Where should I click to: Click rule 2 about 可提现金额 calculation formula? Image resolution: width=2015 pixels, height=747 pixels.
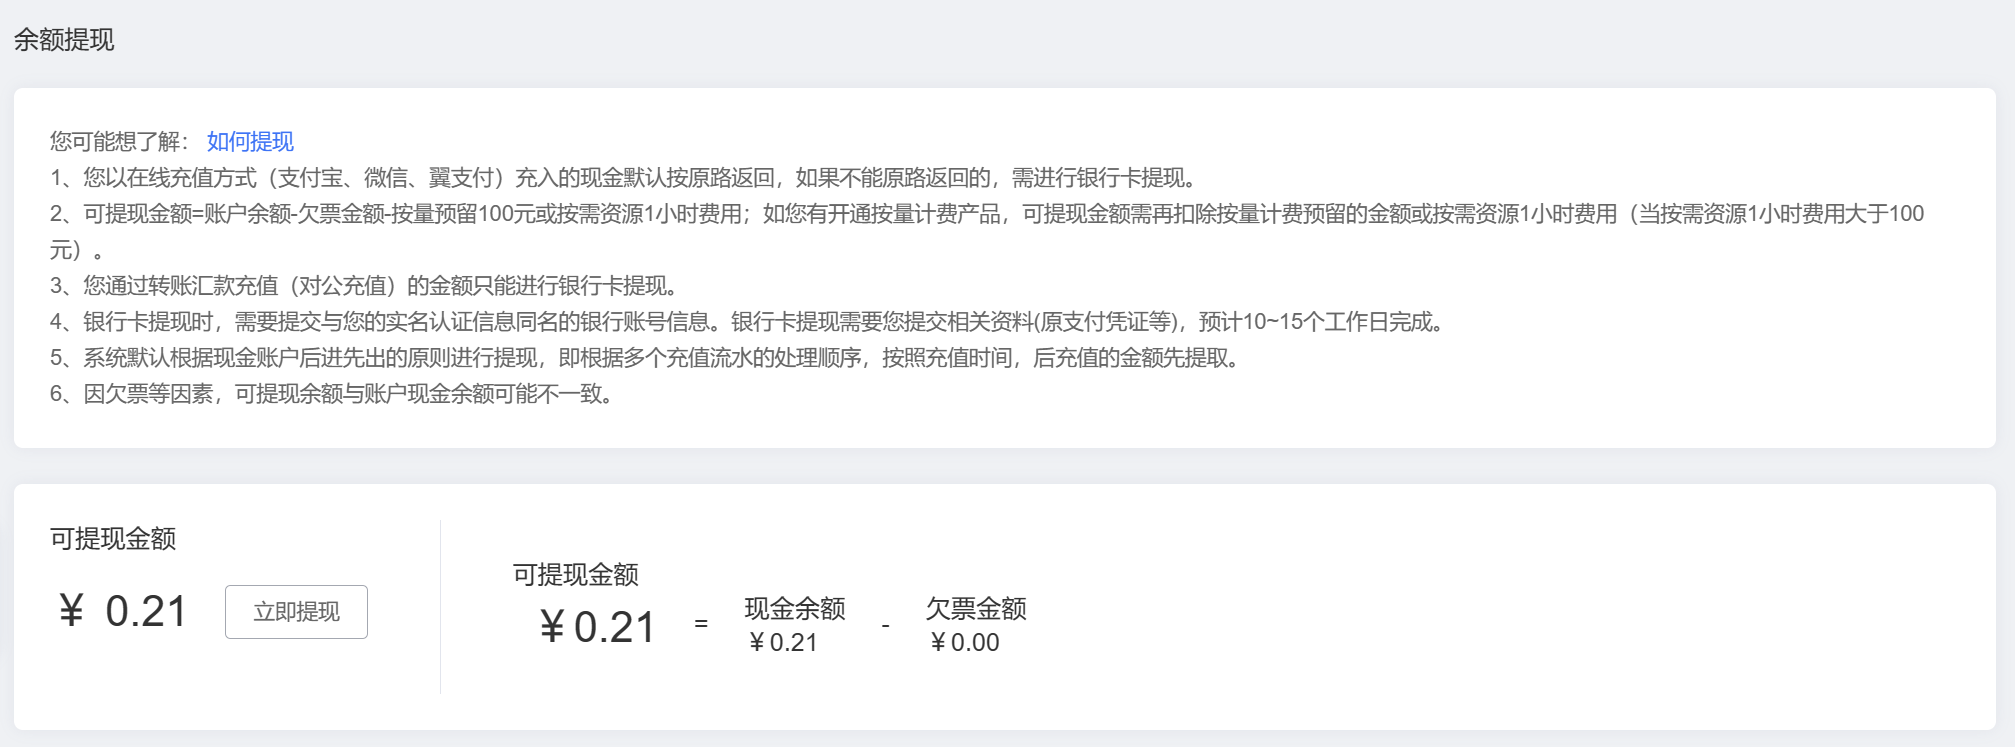click(x=987, y=232)
